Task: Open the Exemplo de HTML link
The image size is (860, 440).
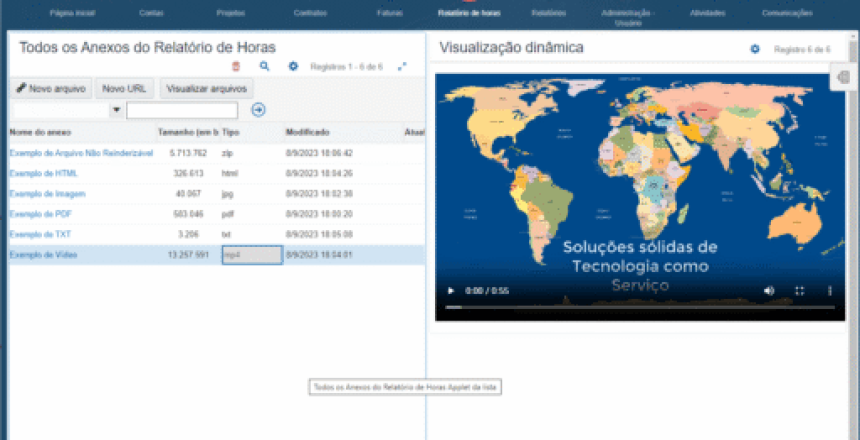Action: click(44, 173)
